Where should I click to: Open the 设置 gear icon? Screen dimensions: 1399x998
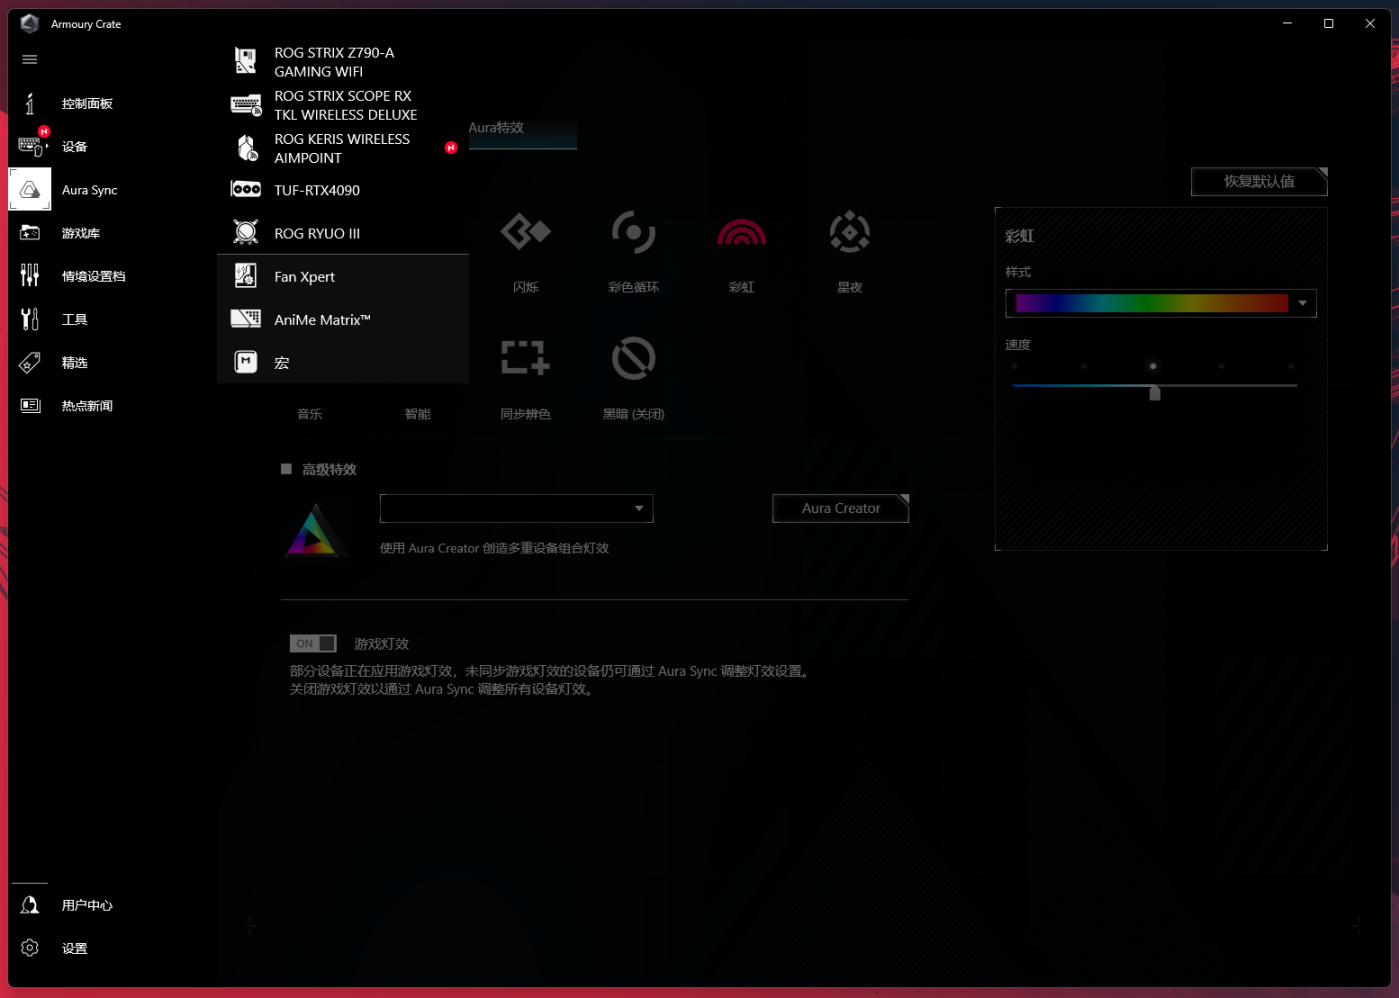point(30,948)
